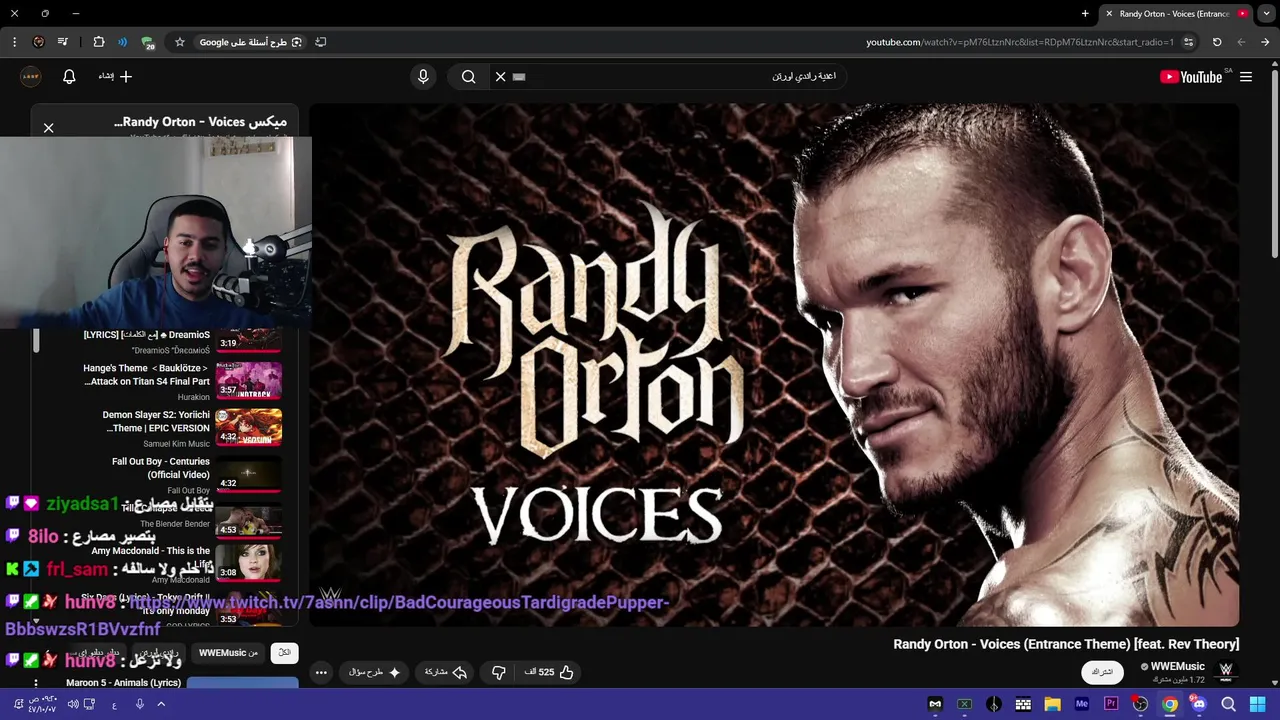Image resolution: width=1280 pixels, height=720 pixels.
Task: Select the Randy Orton Voices browser tab
Action: point(1175,14)
